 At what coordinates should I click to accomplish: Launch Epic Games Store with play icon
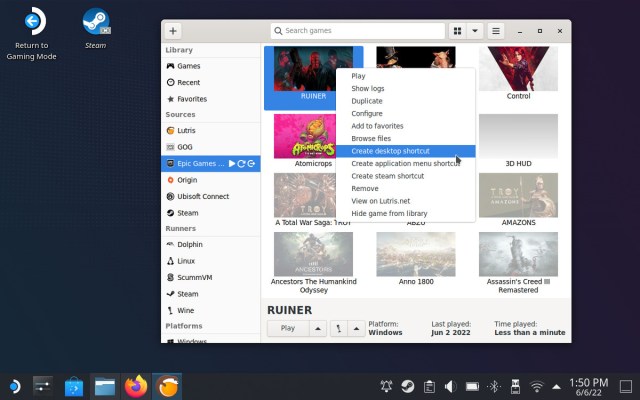tap(232, 164)
